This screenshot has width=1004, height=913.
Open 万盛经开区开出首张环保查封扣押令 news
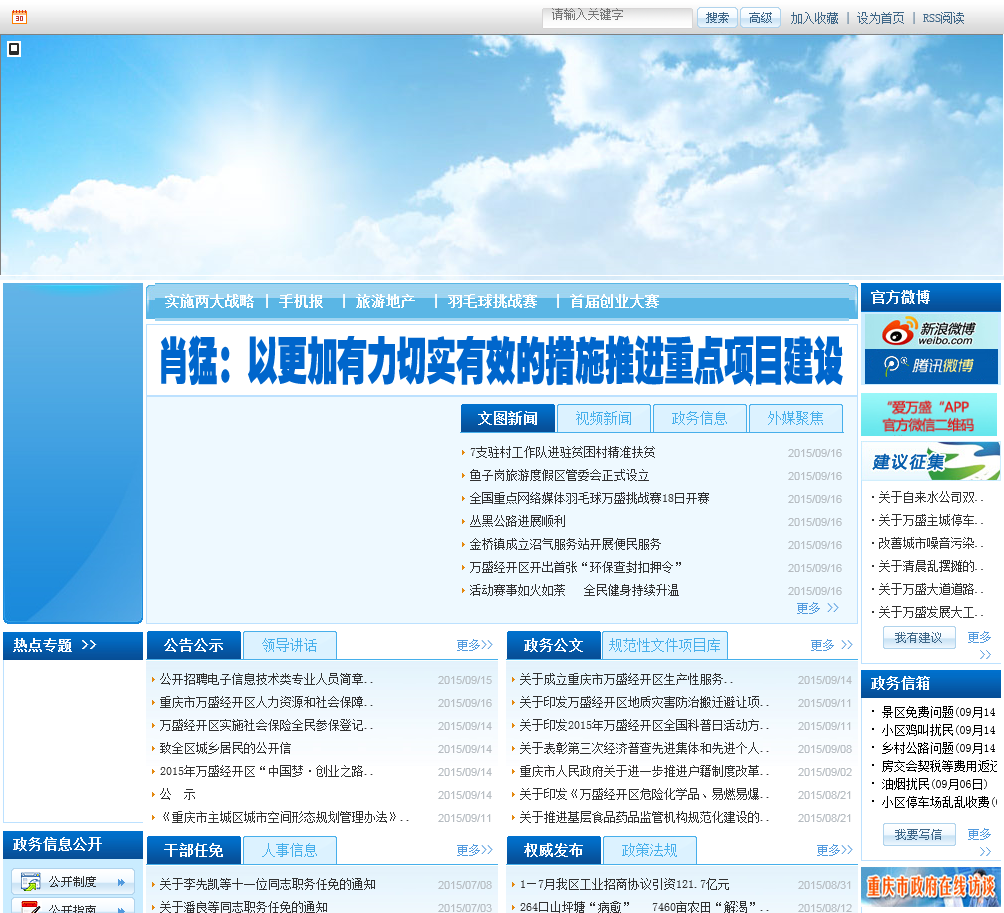coord(575,567)
